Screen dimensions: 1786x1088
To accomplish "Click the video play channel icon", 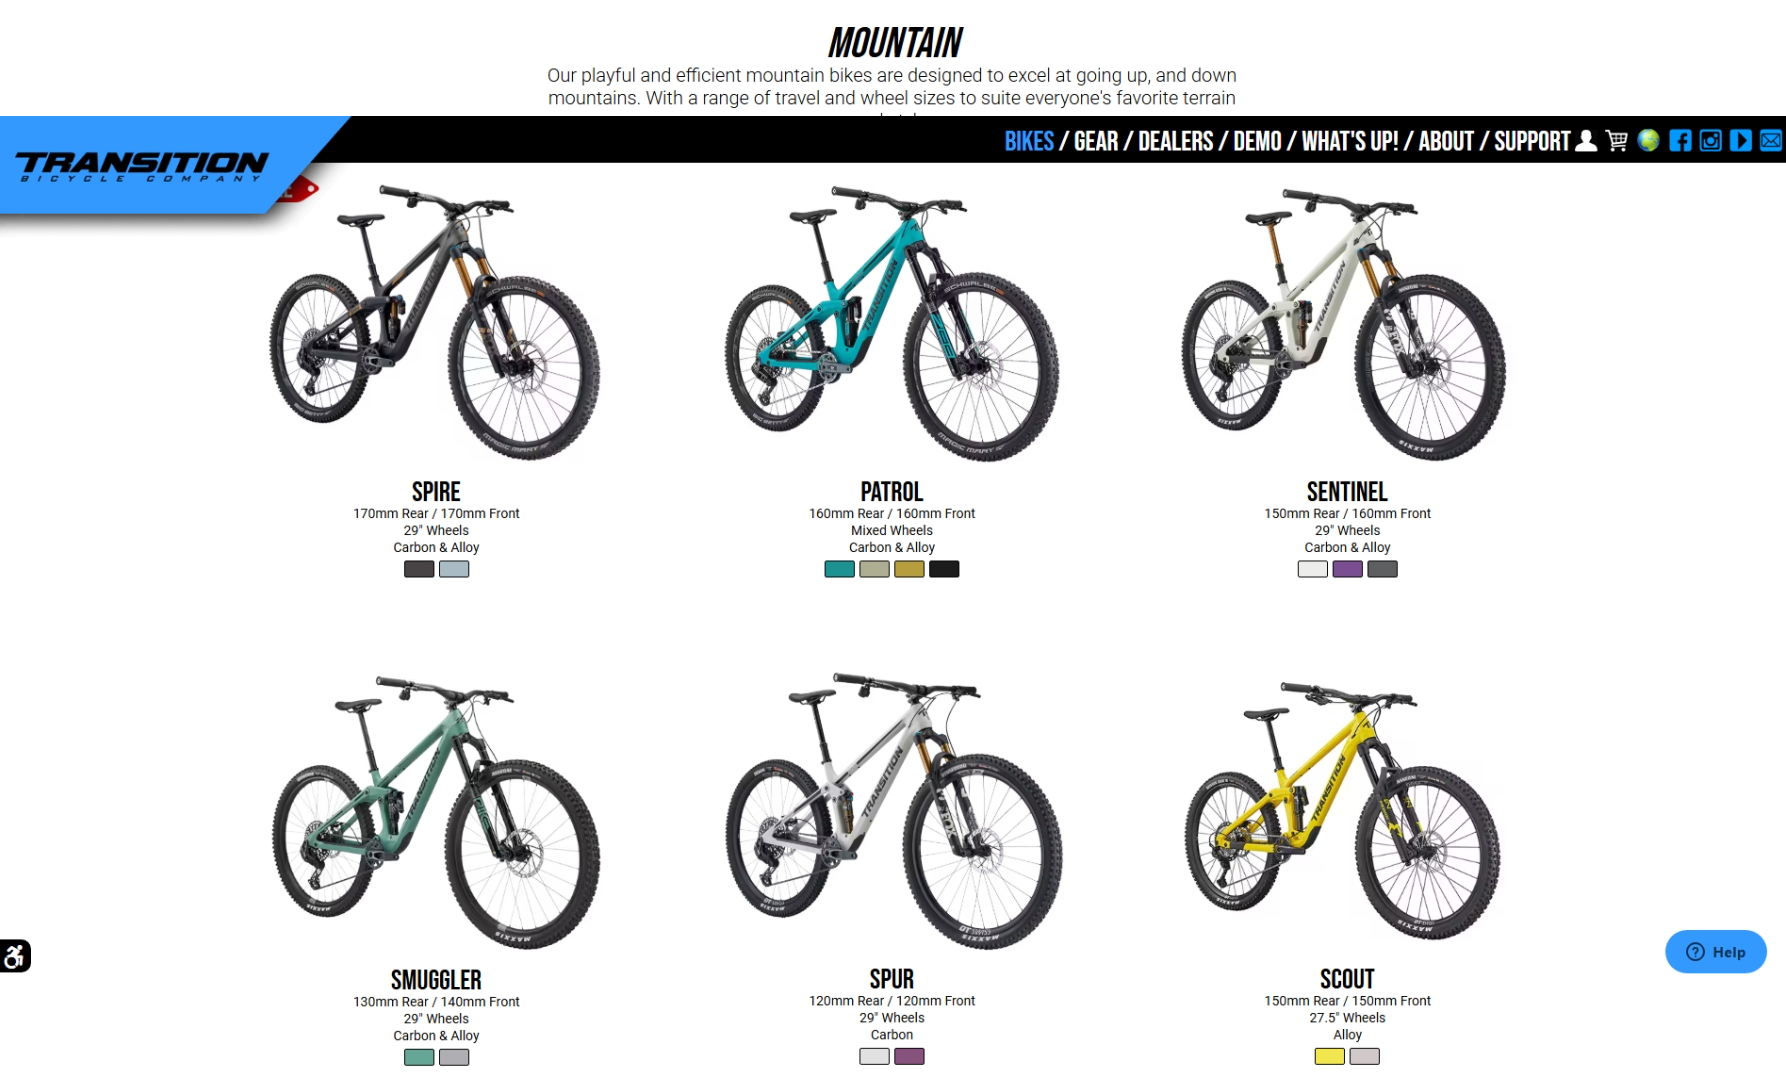I will point(1741,141).
